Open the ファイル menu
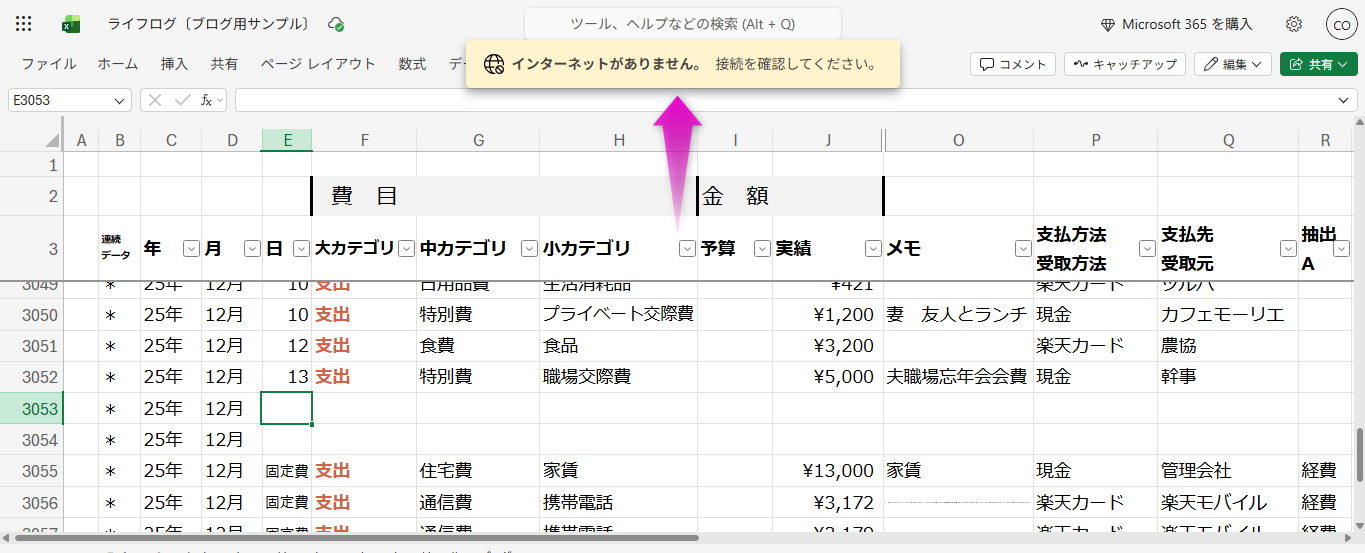The height and width of the screenshot is (553, 1365). pos(49,64)
